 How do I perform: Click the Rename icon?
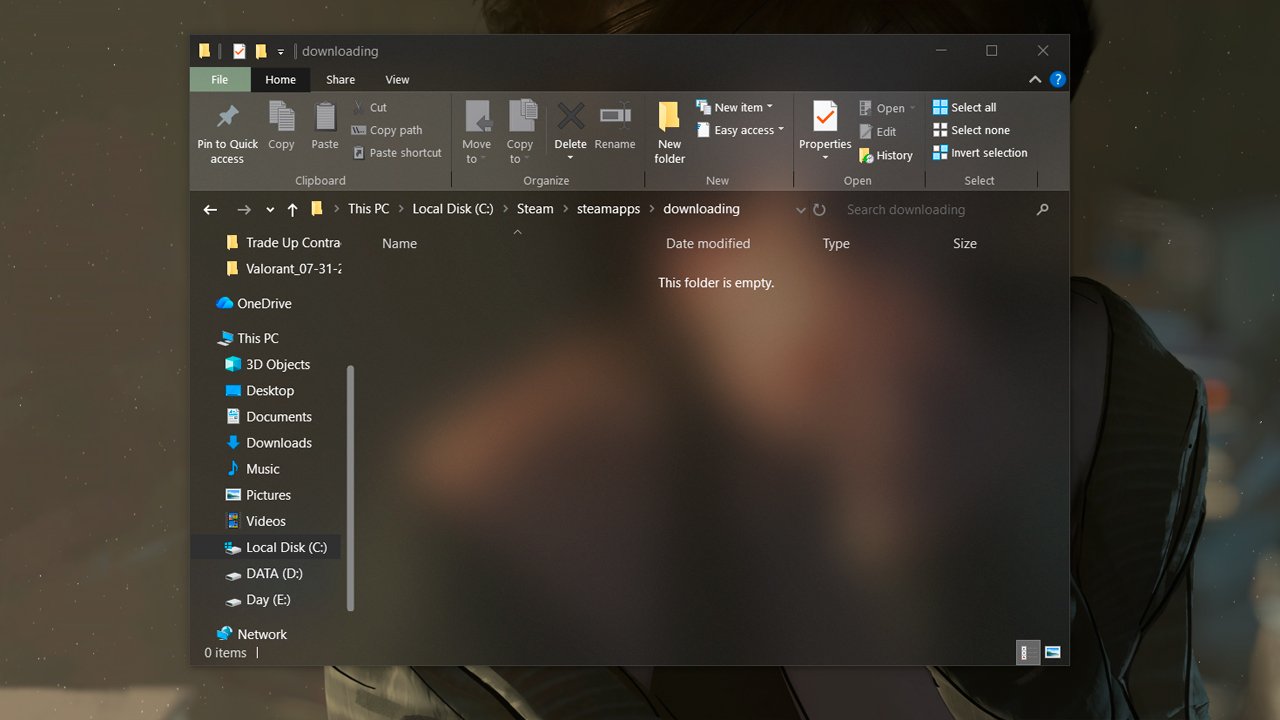tap(615, 116)
